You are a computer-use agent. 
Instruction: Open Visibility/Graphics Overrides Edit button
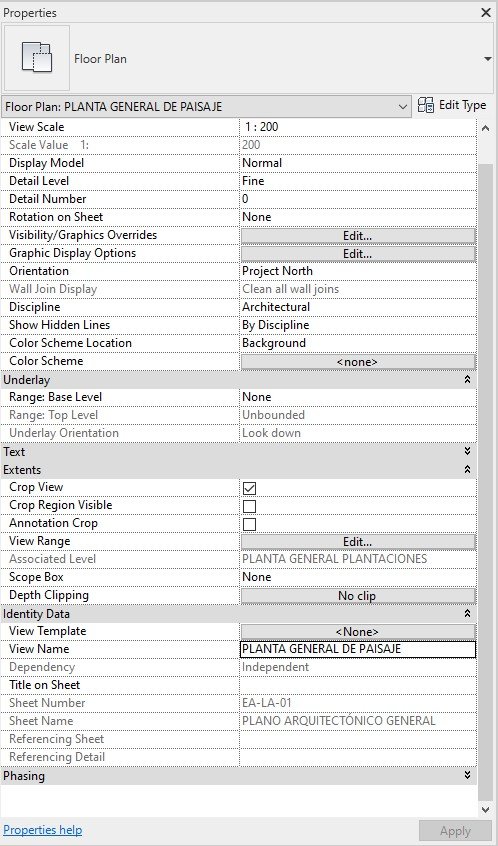point(358,236)
